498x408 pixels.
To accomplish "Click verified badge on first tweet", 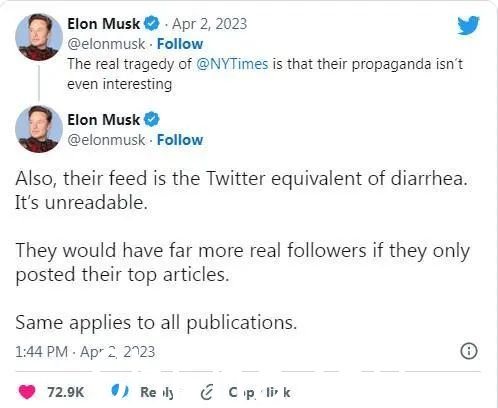I will tap(152, 24).
